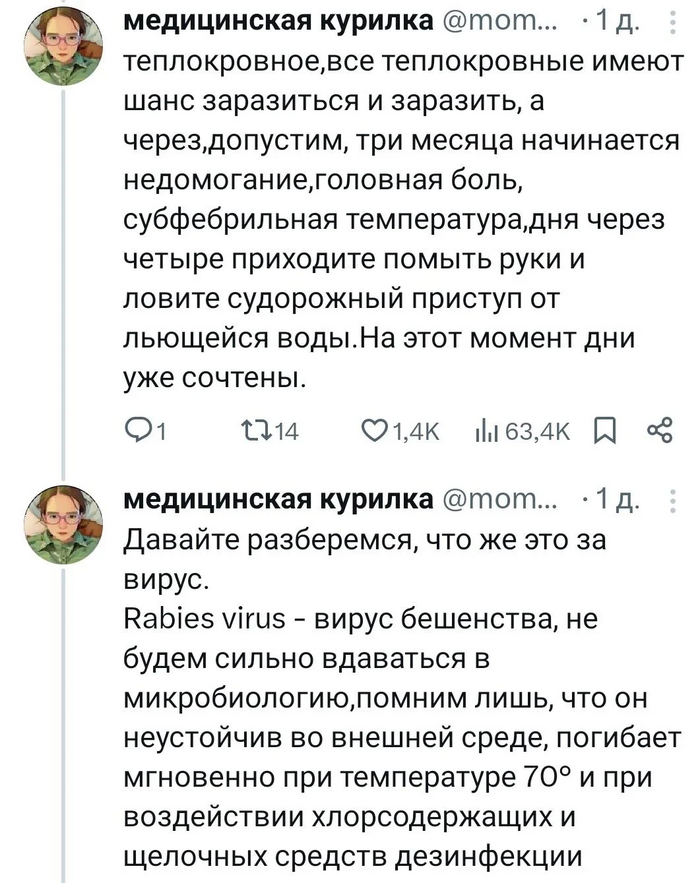Click the share icon on first tweet
Viewport: 700px width, 883px height.
660,430
